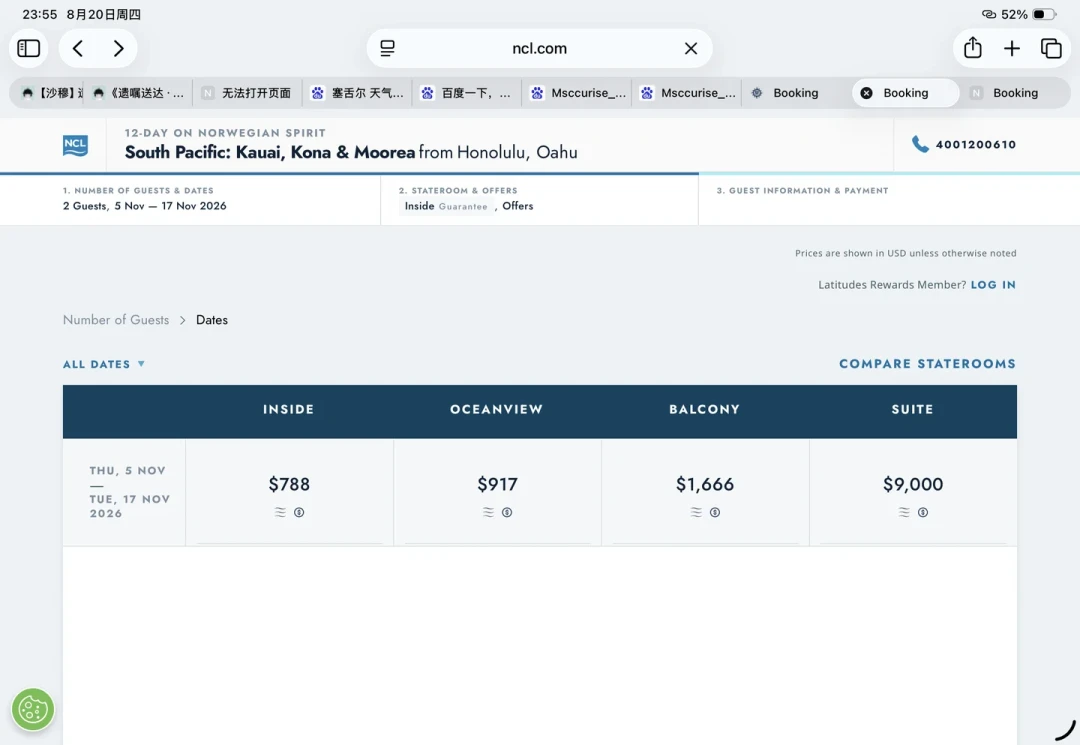Click the NCL logo
The width and height of the screenshot is (1080, 745).
75,145
